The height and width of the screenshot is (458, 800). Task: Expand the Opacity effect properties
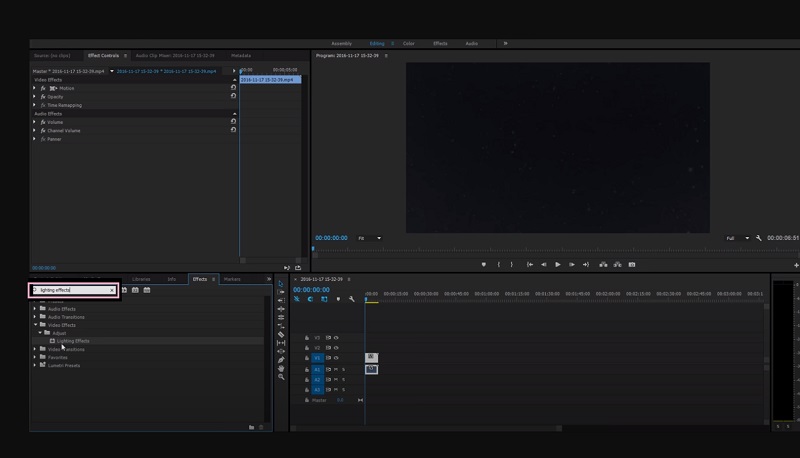[x=35, y=96]
